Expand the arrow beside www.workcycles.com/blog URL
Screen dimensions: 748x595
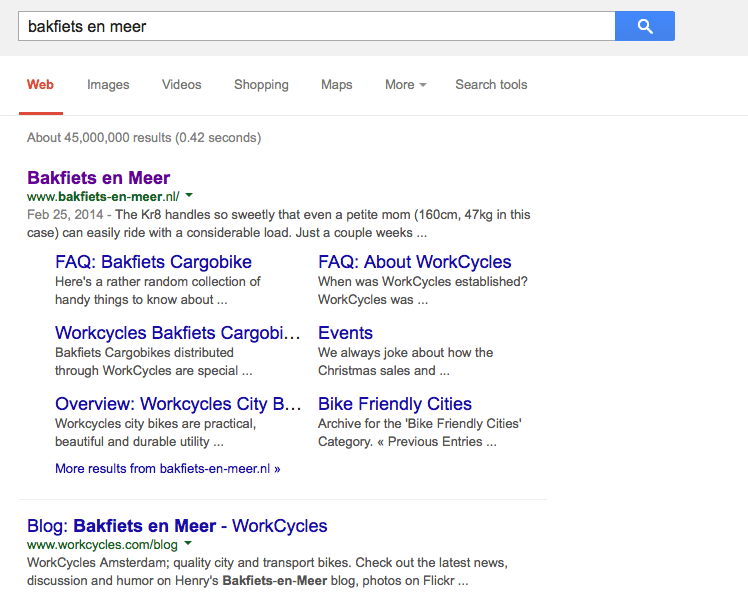[x=188, y=544]
